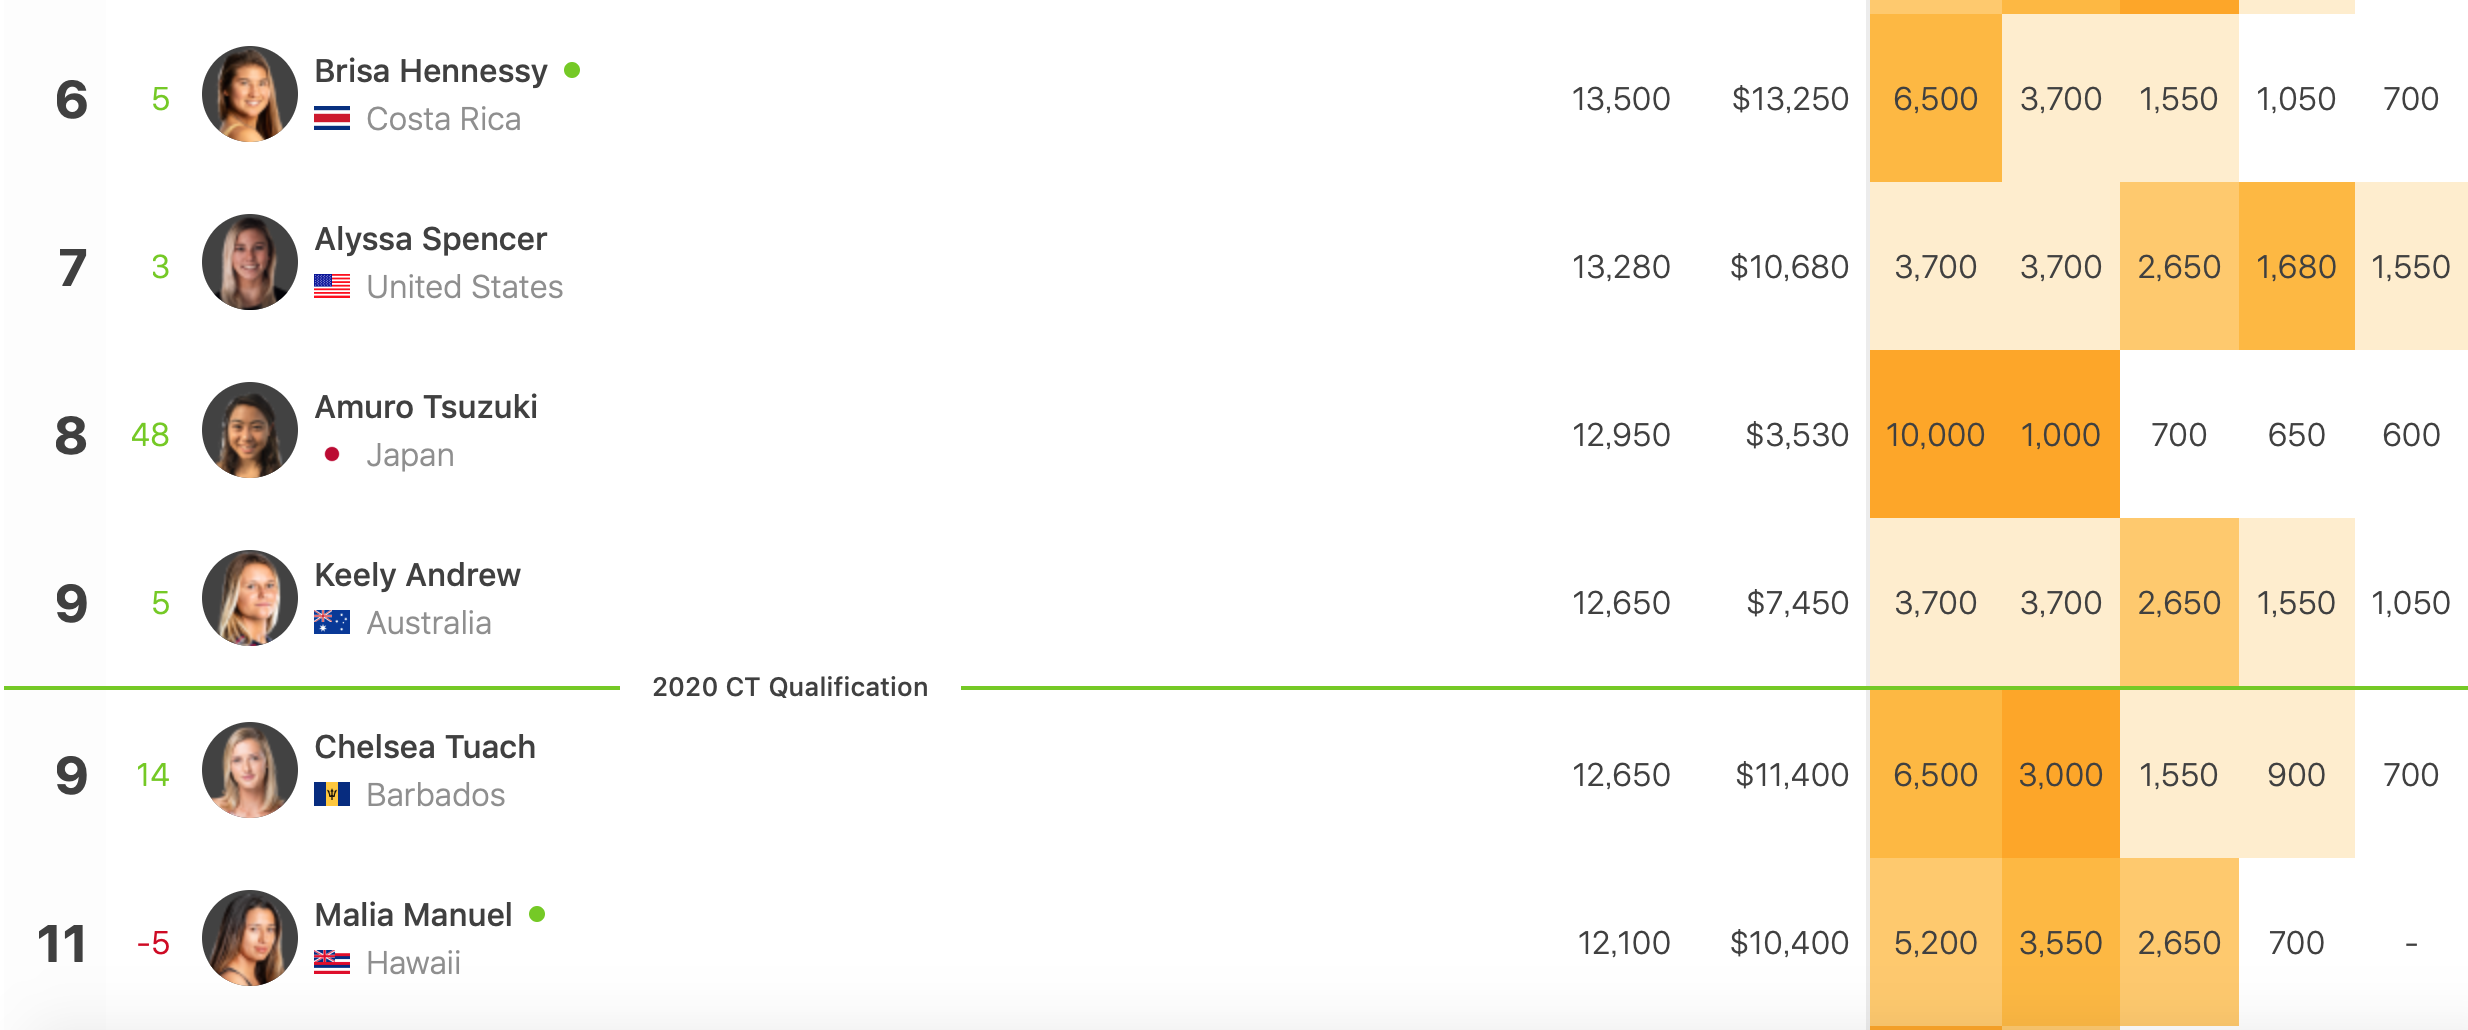Click Keely Andrew's profile photo
Image resolution: width=2468 pixels, height=1030 pixels.
(250, 598)
